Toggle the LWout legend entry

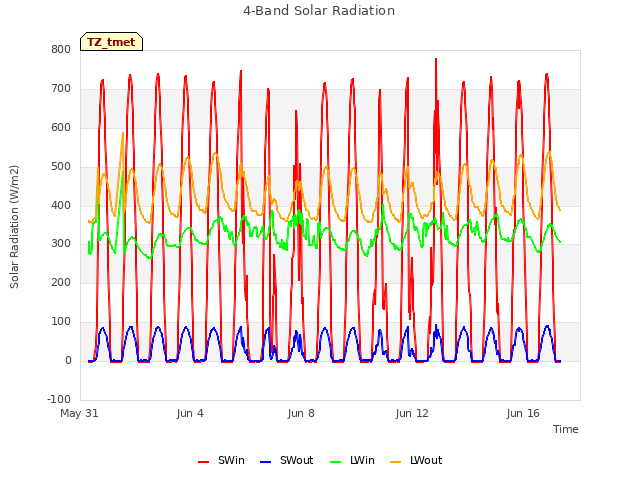pos(416,460)
